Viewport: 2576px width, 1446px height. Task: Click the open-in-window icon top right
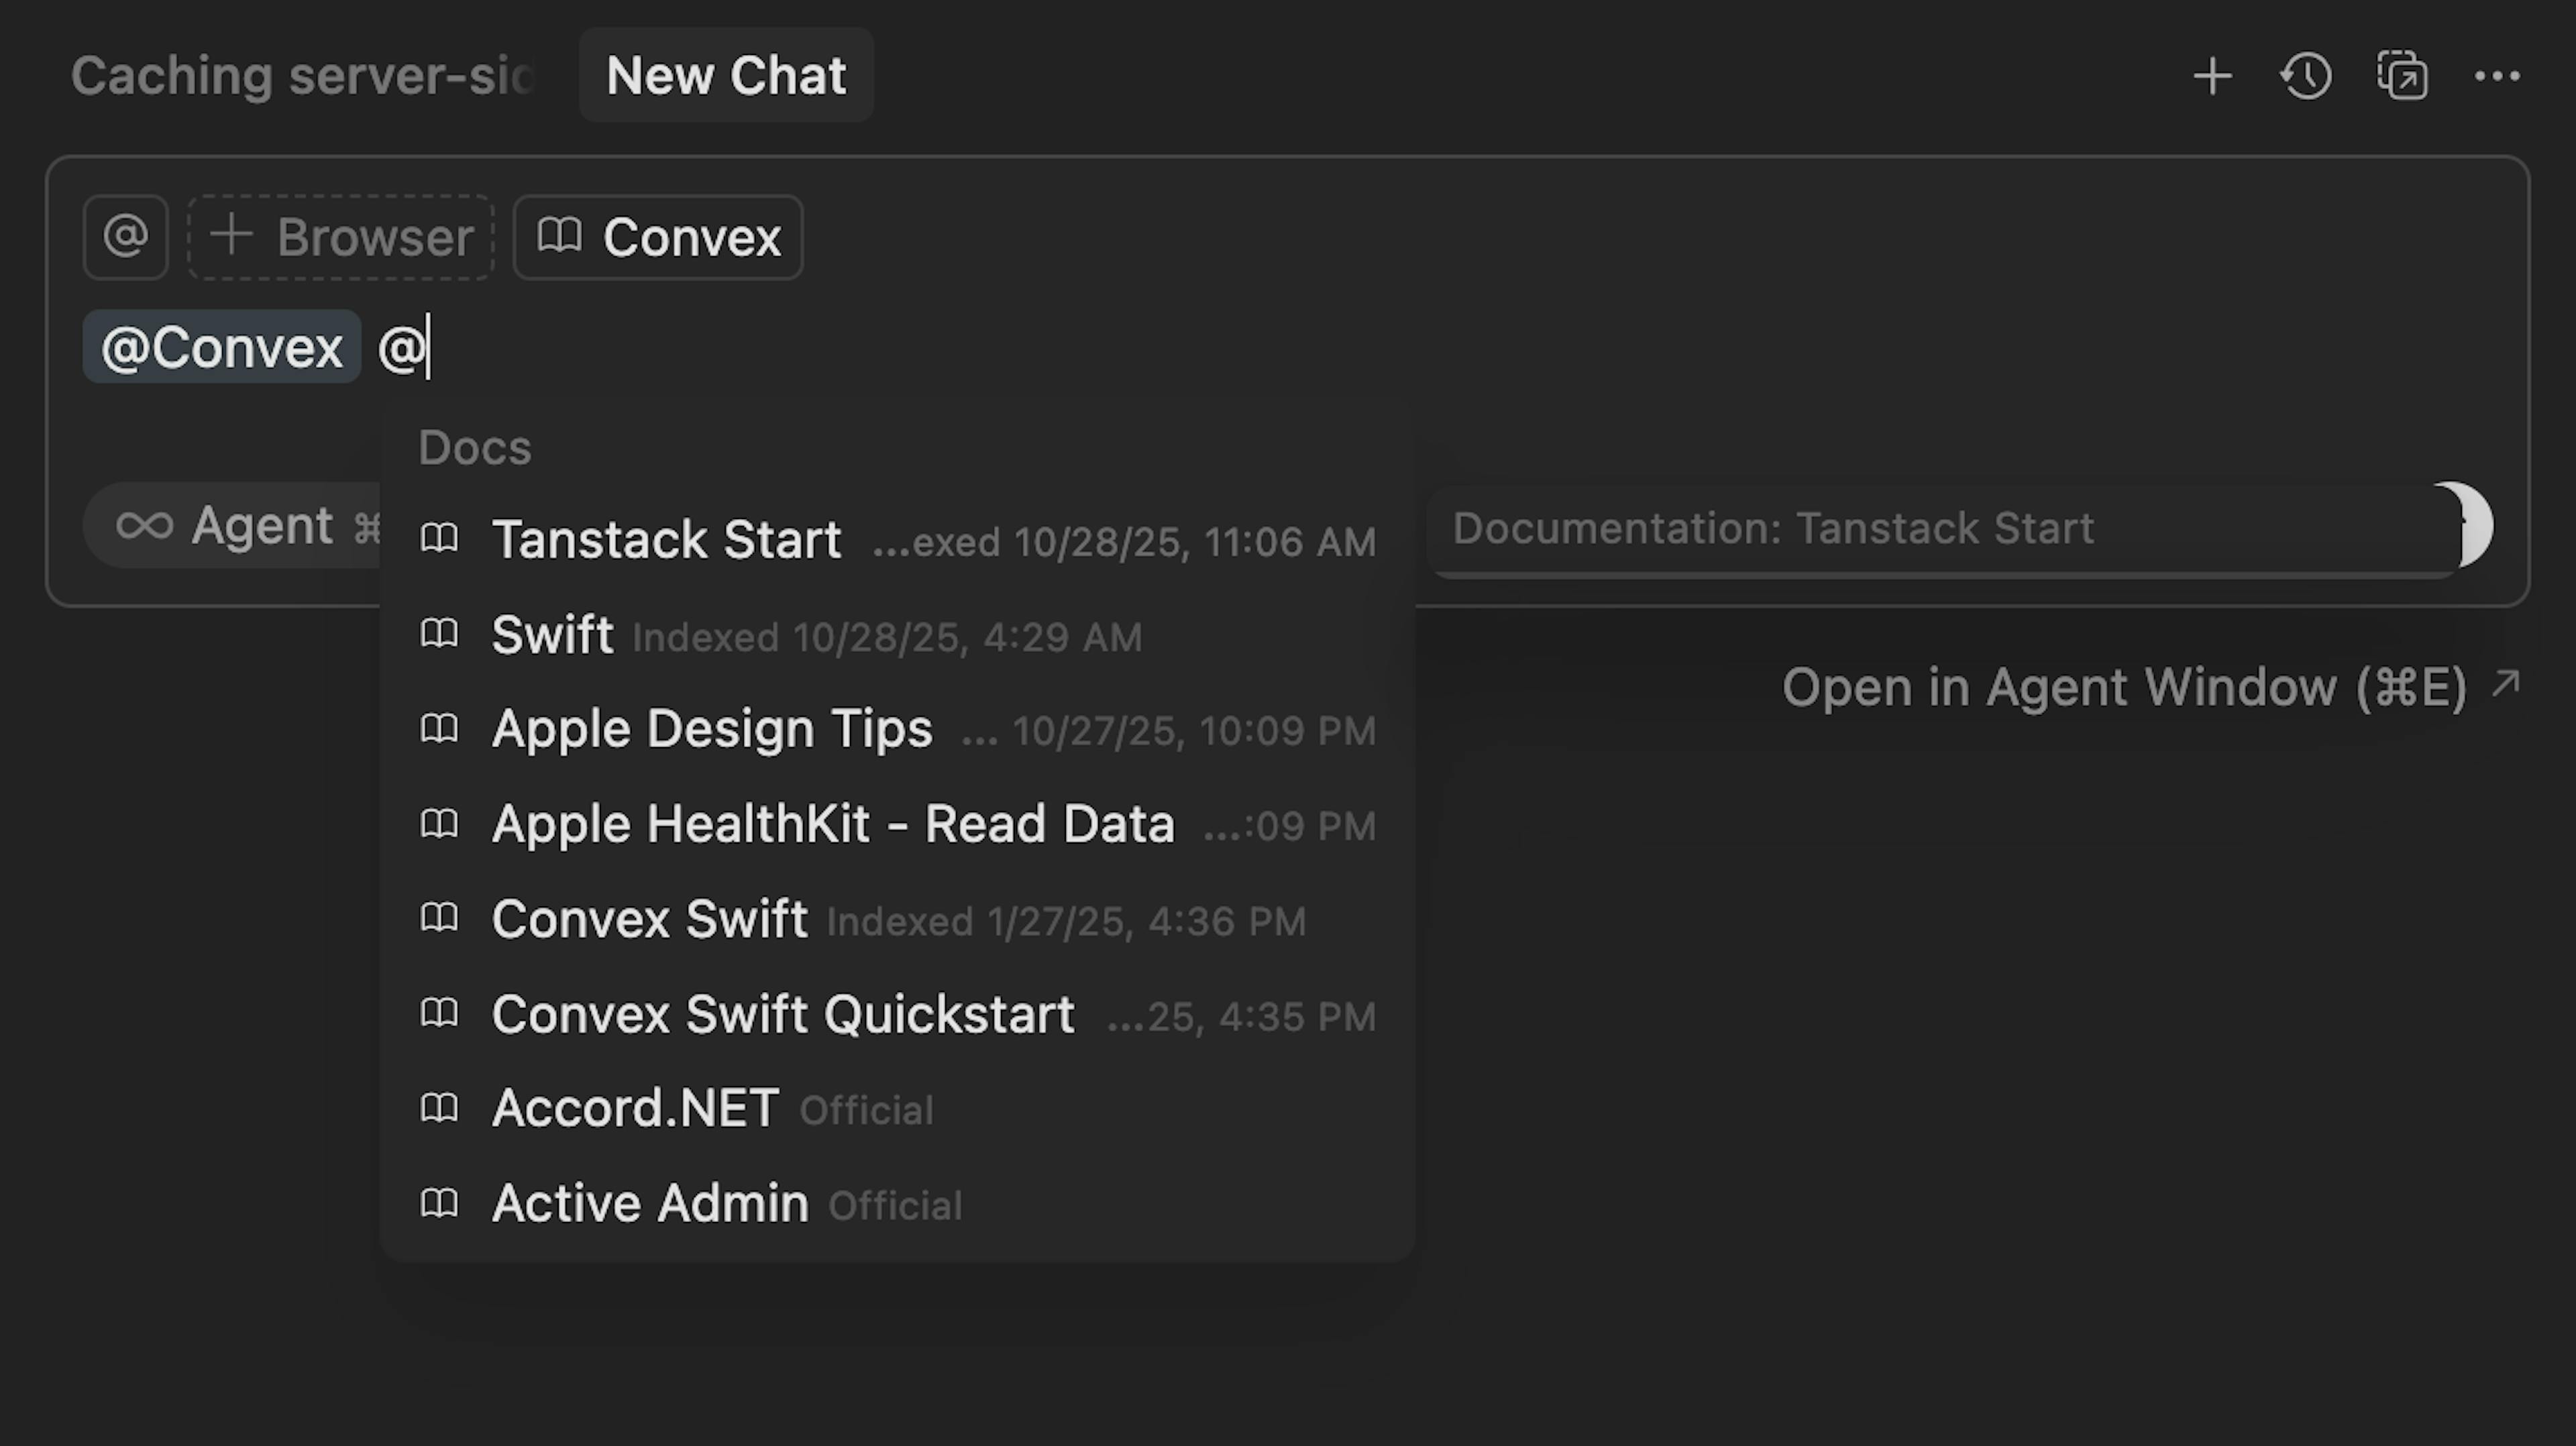pos(2401,75)
